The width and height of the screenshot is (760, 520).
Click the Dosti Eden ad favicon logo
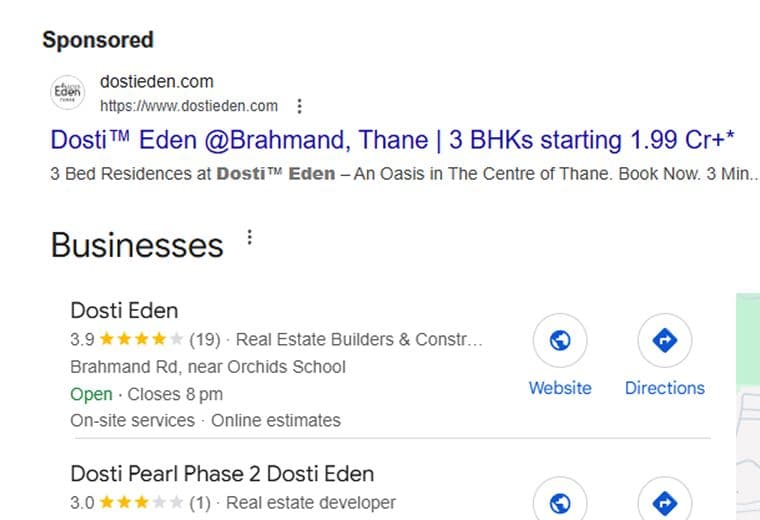[x=68, y=93]
